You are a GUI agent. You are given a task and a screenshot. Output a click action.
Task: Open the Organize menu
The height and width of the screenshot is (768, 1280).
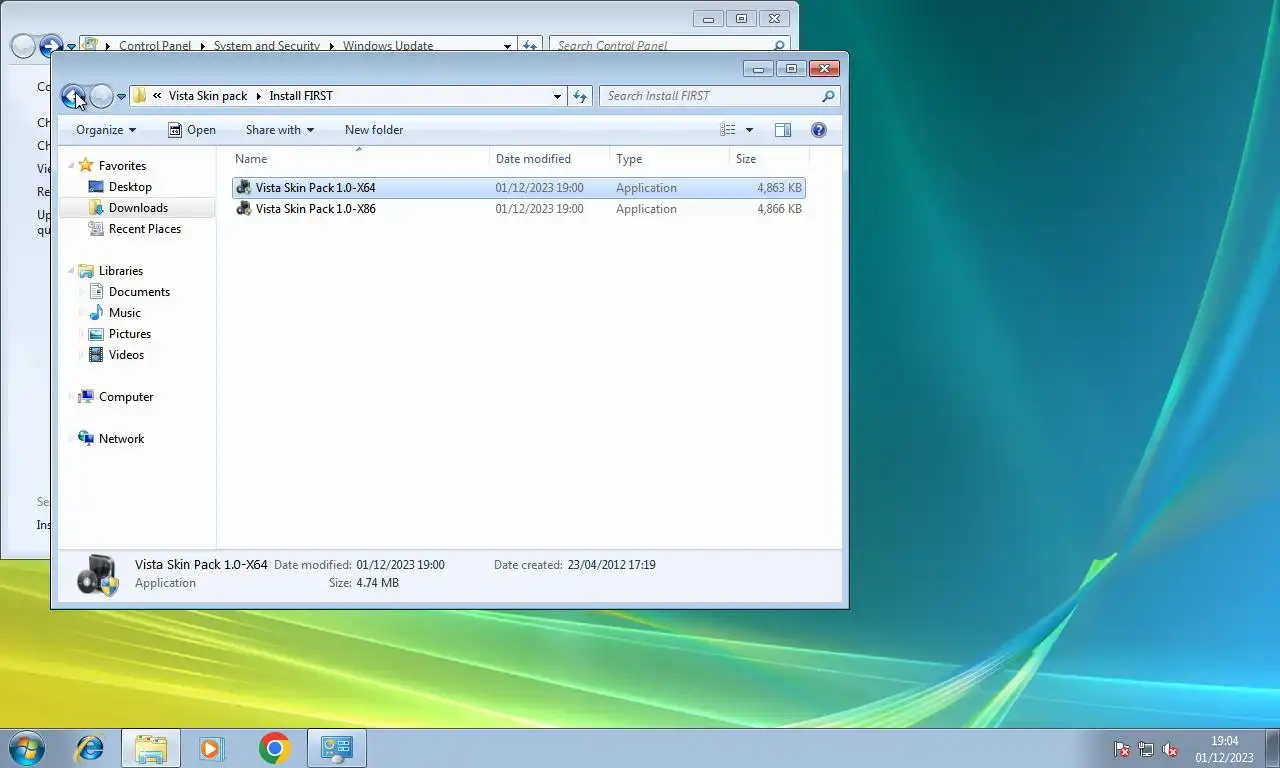[x=106, y=130]
